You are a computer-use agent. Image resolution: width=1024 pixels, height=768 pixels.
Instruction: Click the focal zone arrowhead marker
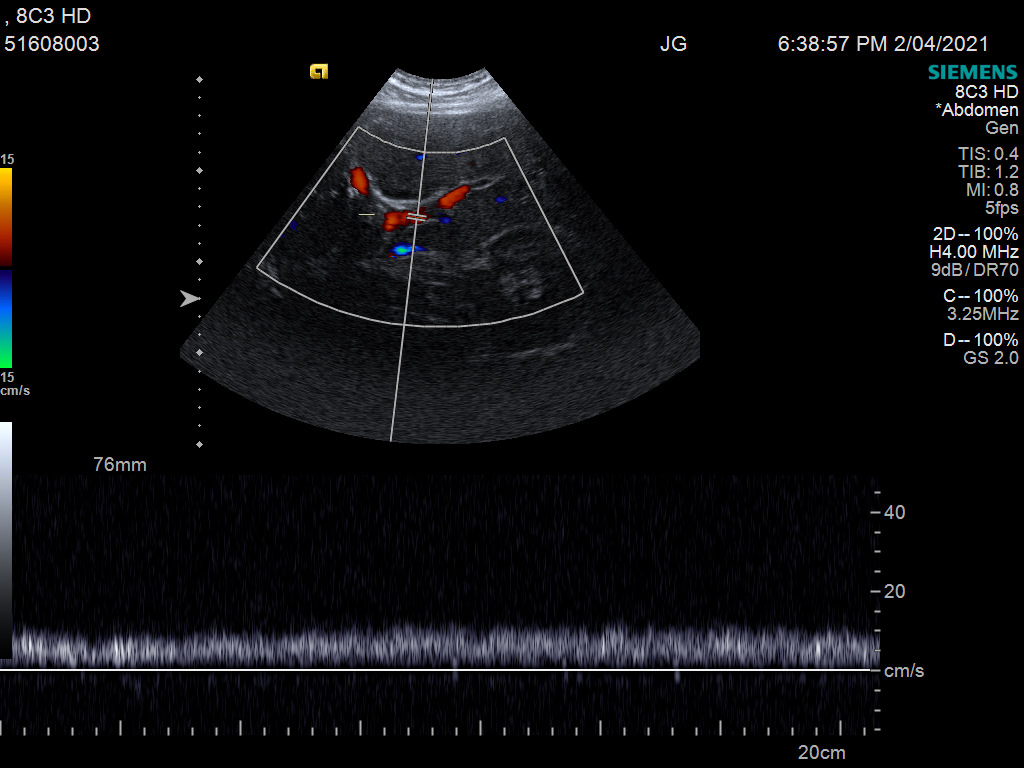(x=190, y=298)
